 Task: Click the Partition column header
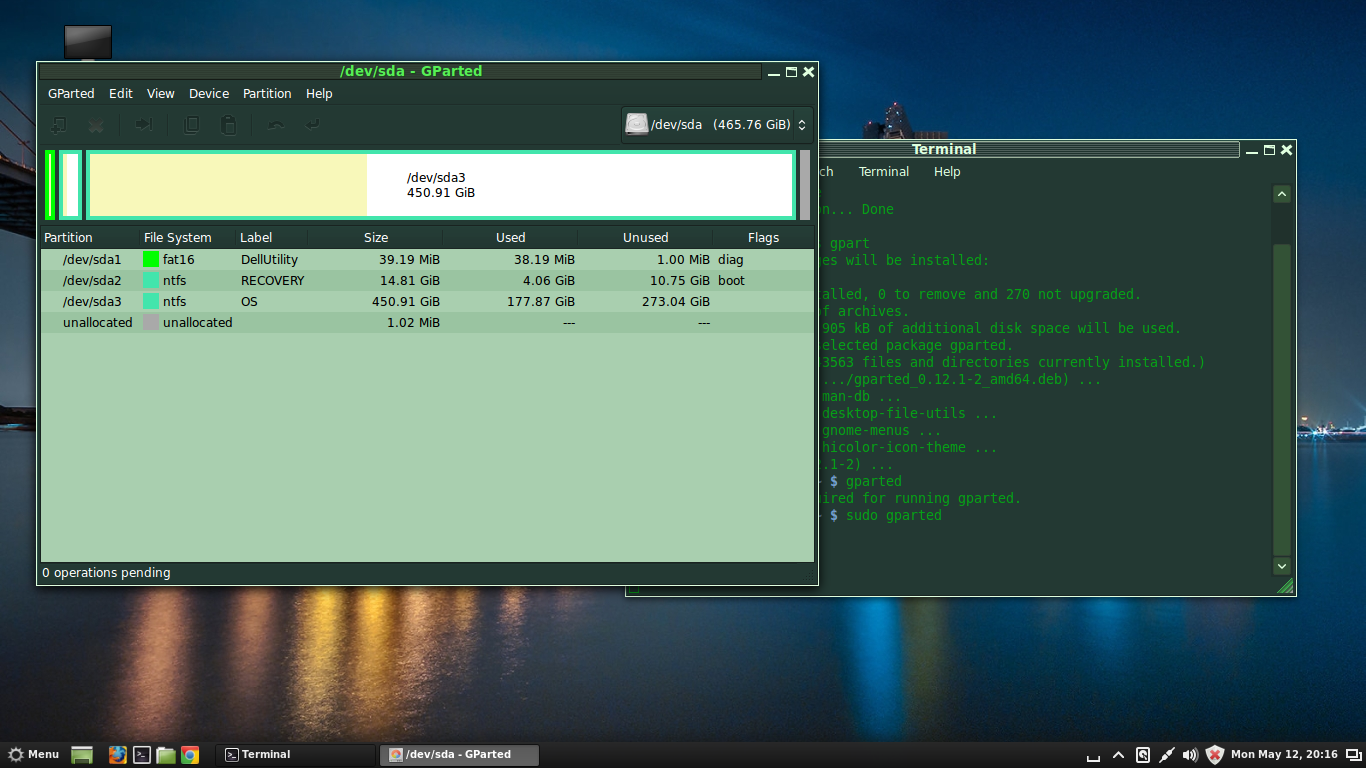(89, 238)
